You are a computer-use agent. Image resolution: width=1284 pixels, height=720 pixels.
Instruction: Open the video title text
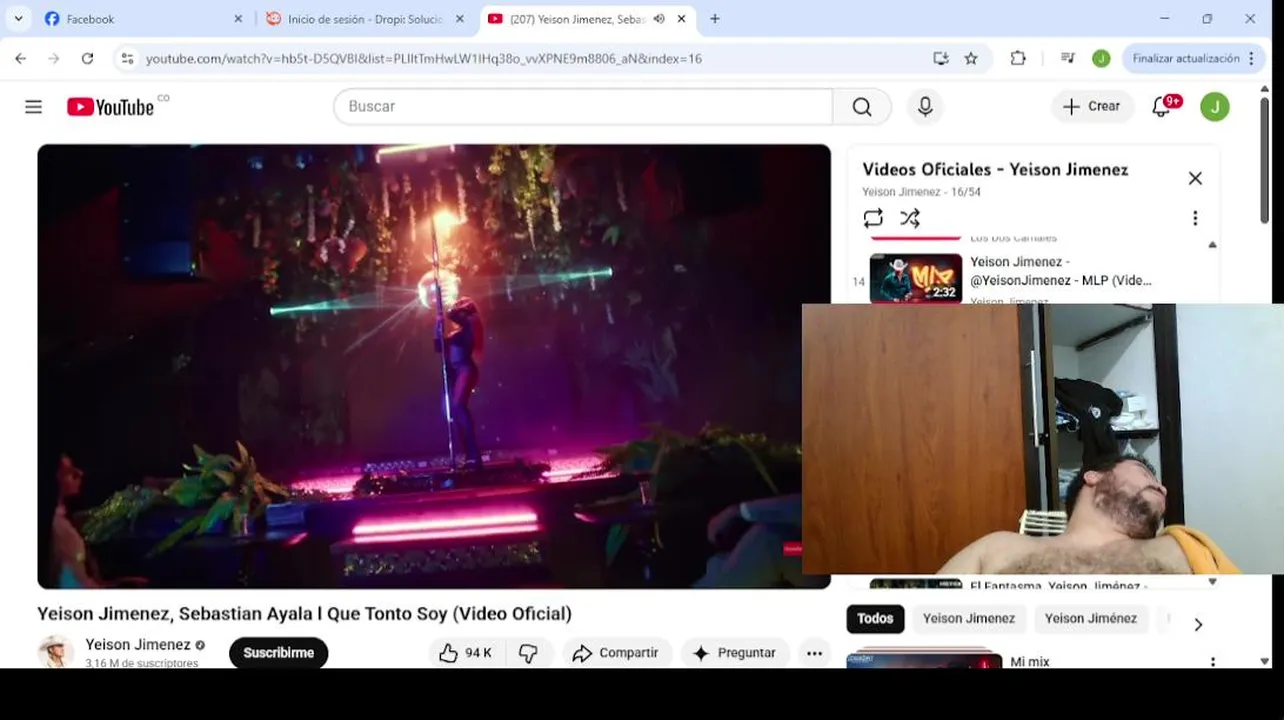pos(305,614)
